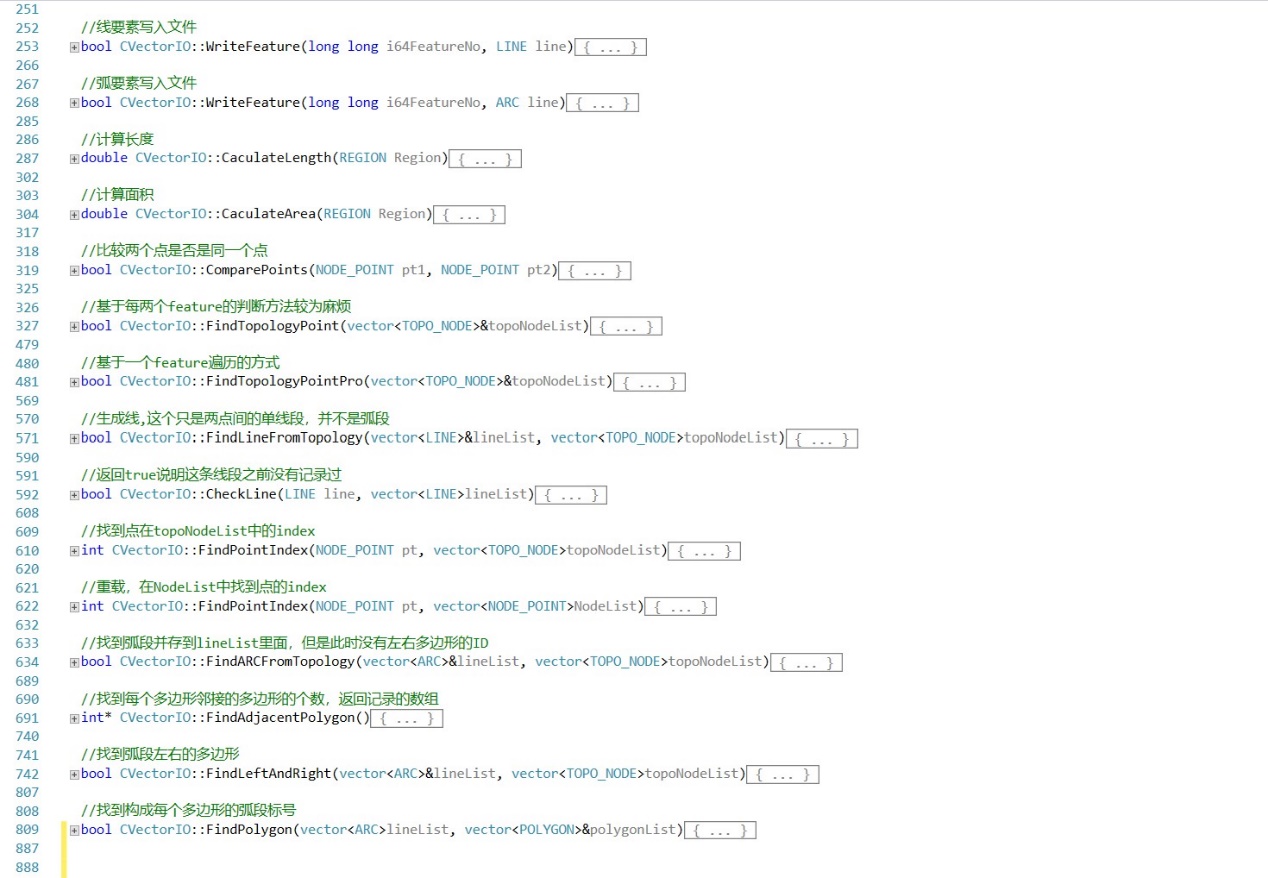Screen dimensions: 1268x878
Task: Click the { ... } box after FindPointIndex NodeList
Action: point(680,607)
